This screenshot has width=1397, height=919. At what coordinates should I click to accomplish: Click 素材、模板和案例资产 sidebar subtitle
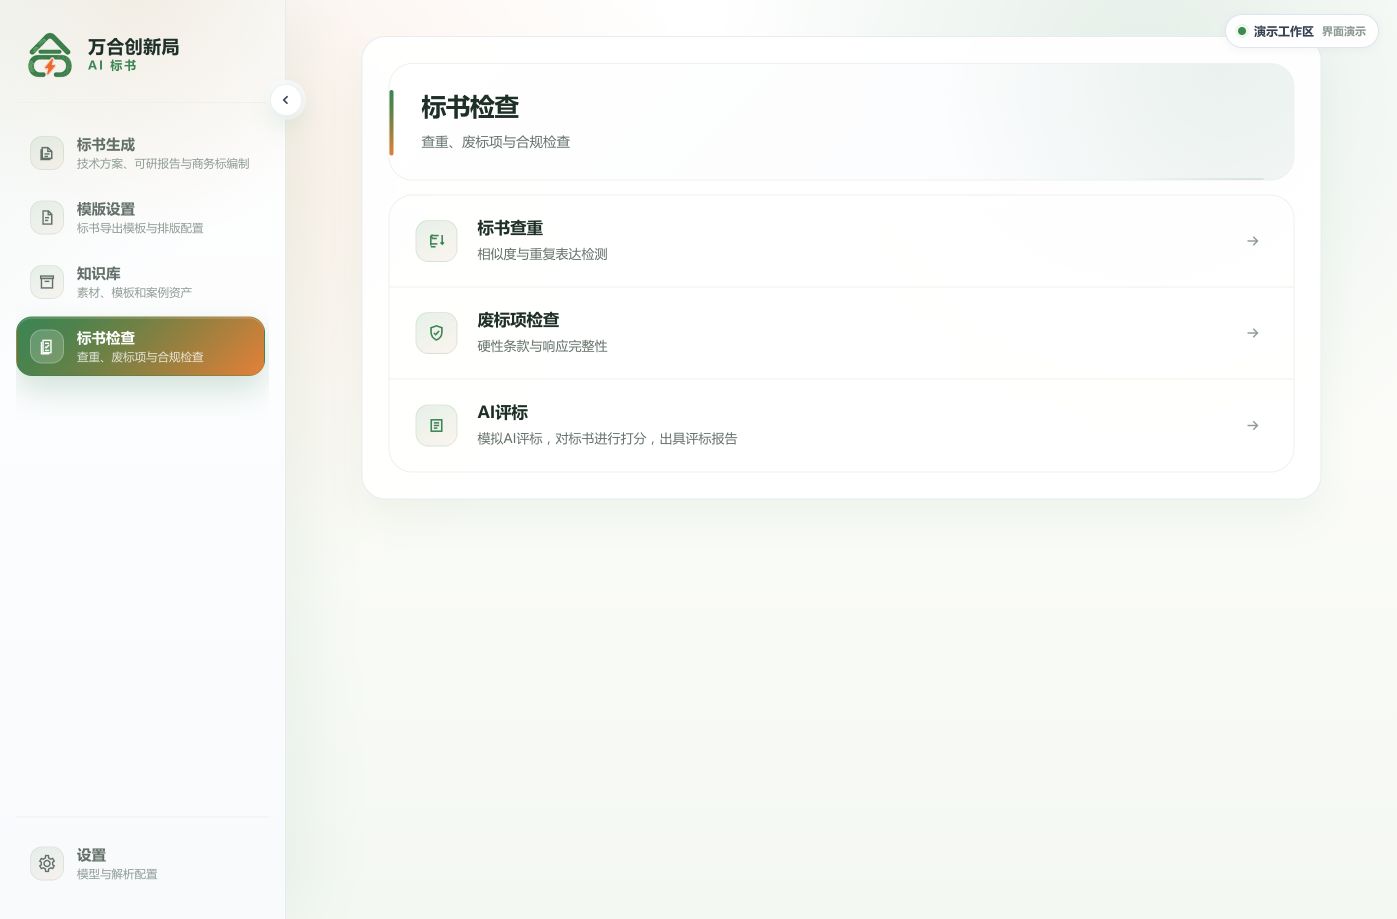[134, 293]
